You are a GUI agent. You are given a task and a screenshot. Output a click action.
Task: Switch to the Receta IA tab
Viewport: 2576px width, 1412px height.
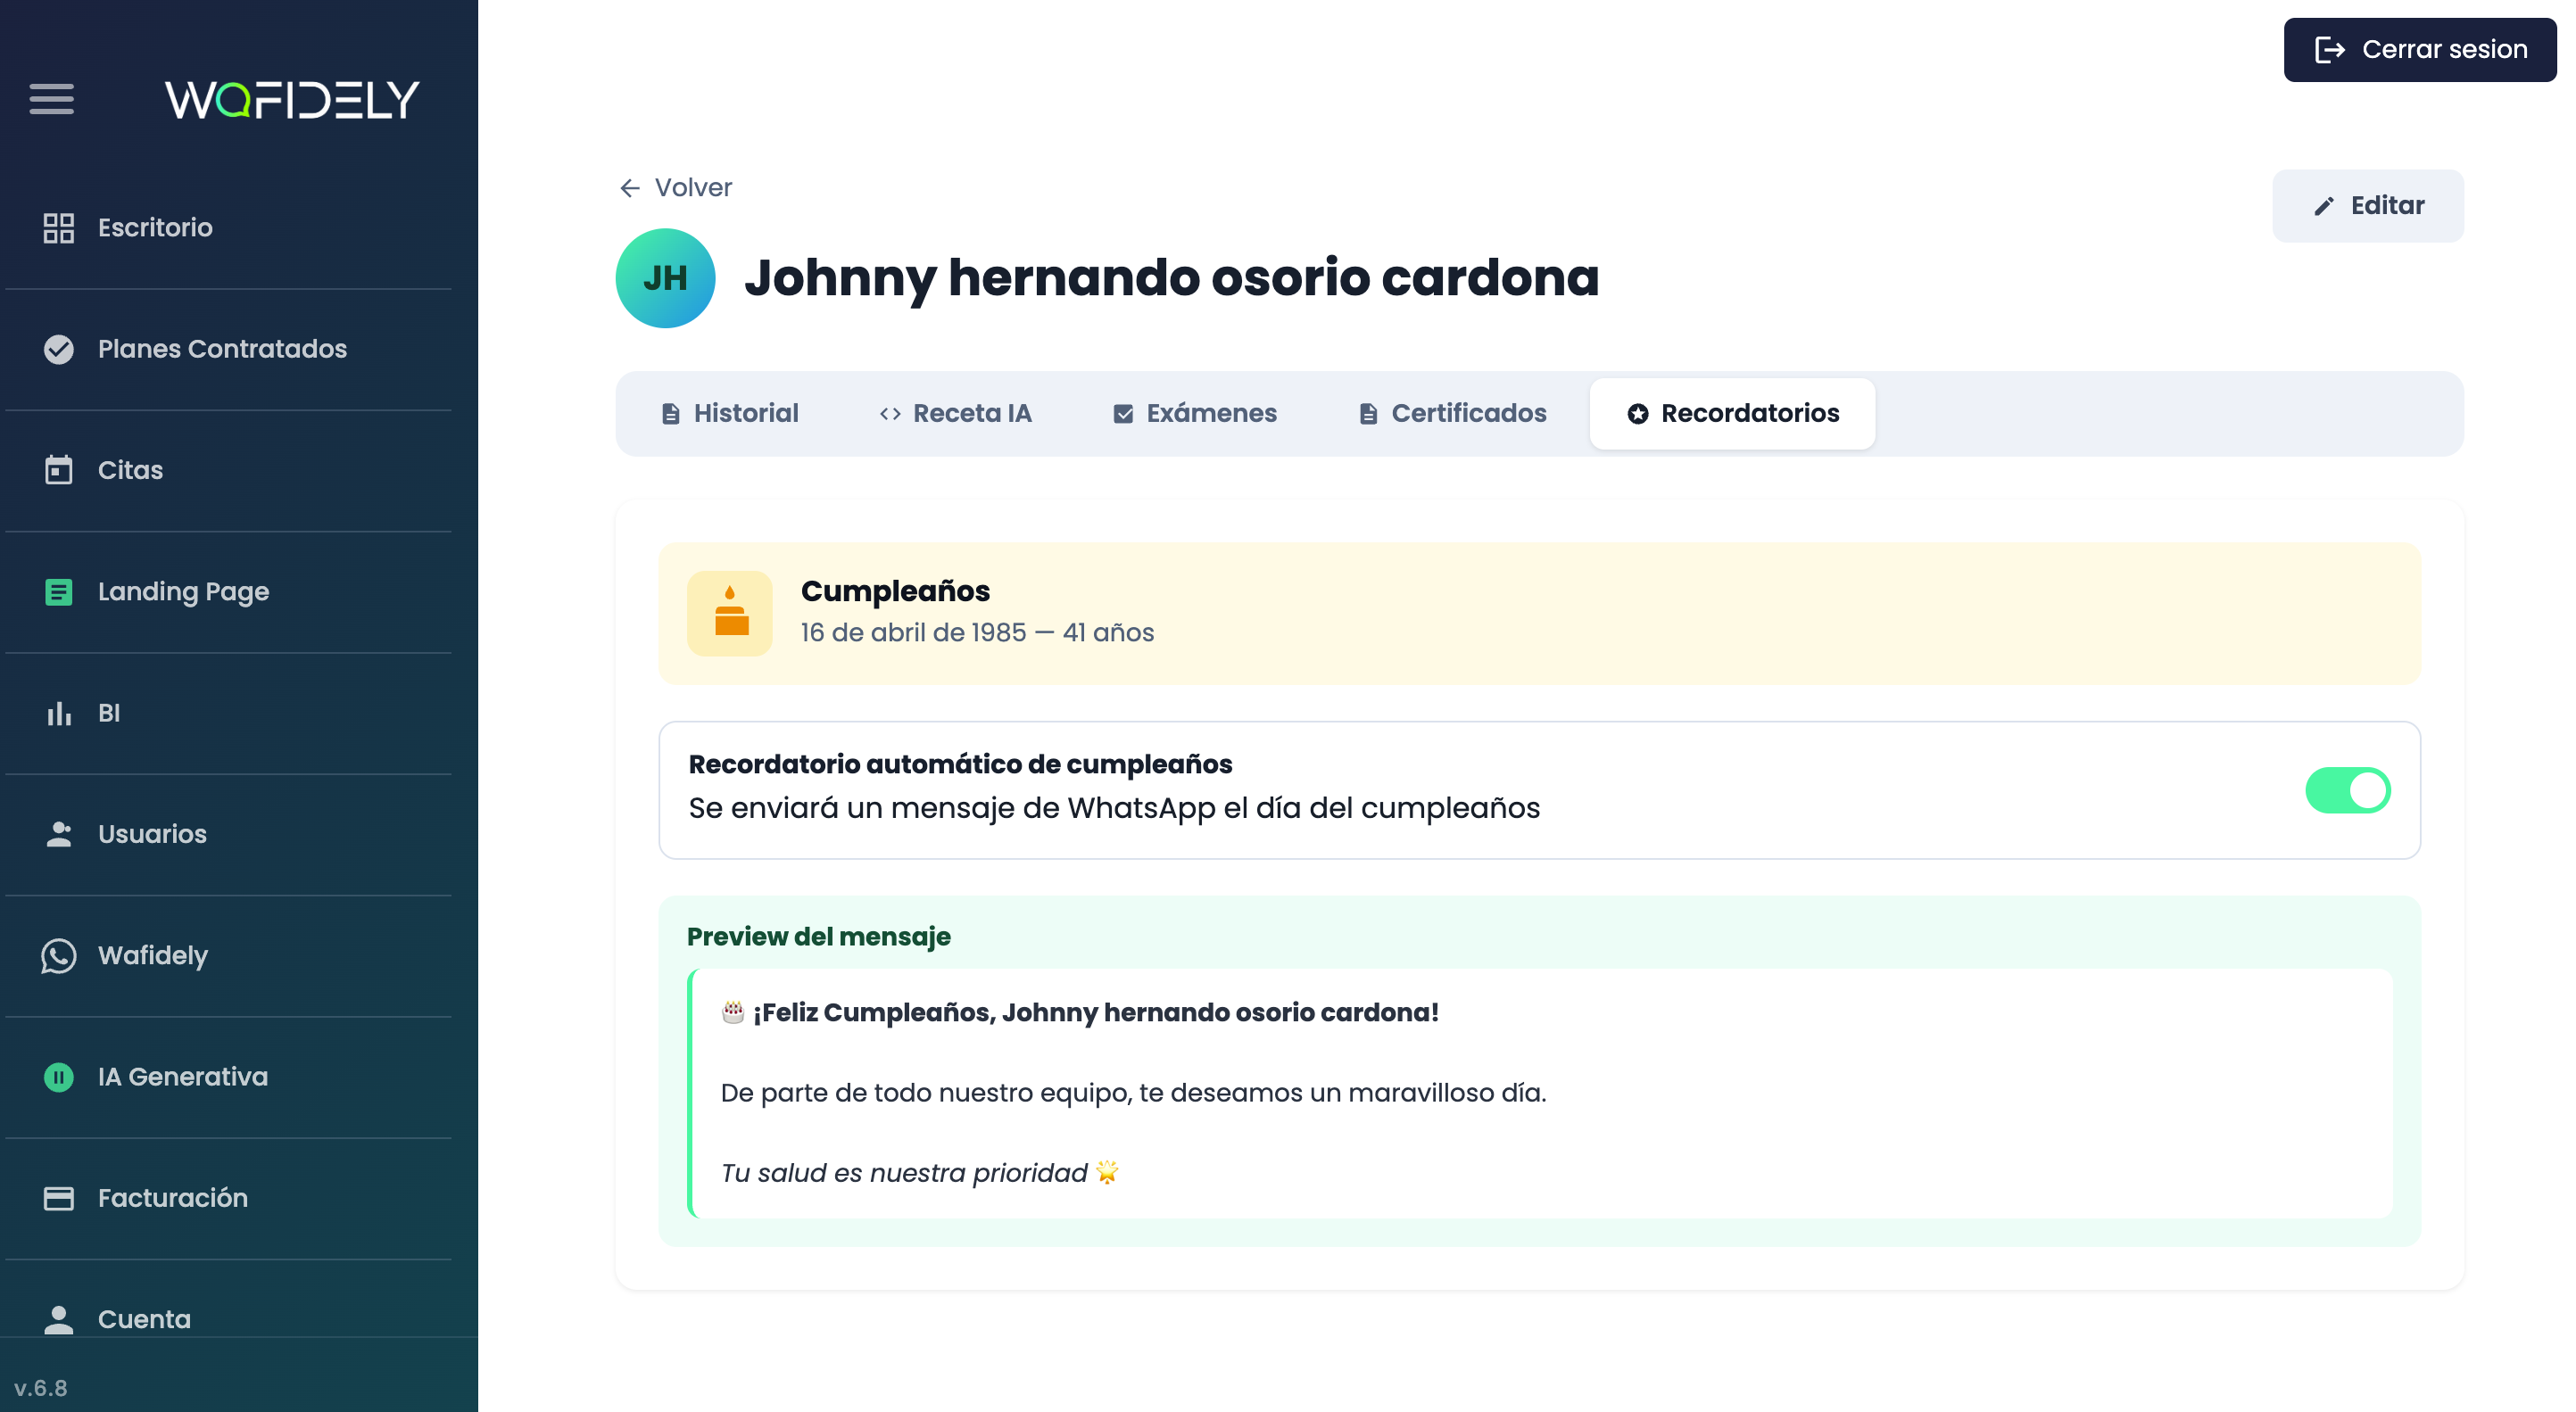pos(955,414)
